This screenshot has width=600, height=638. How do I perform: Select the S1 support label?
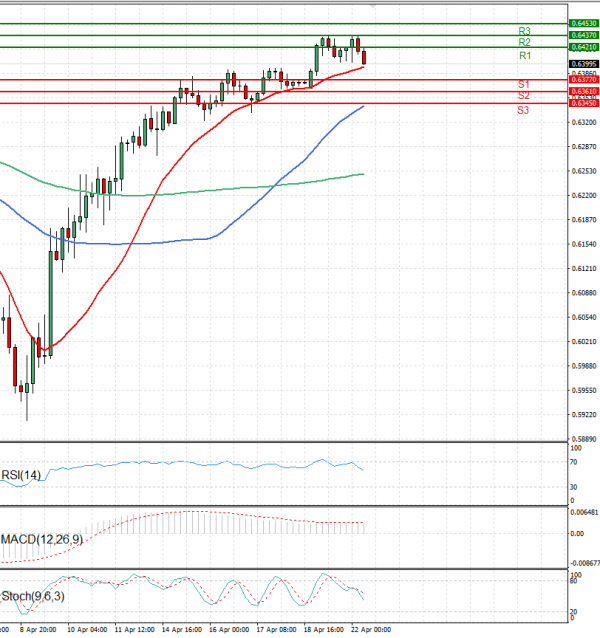click(524, 84)
